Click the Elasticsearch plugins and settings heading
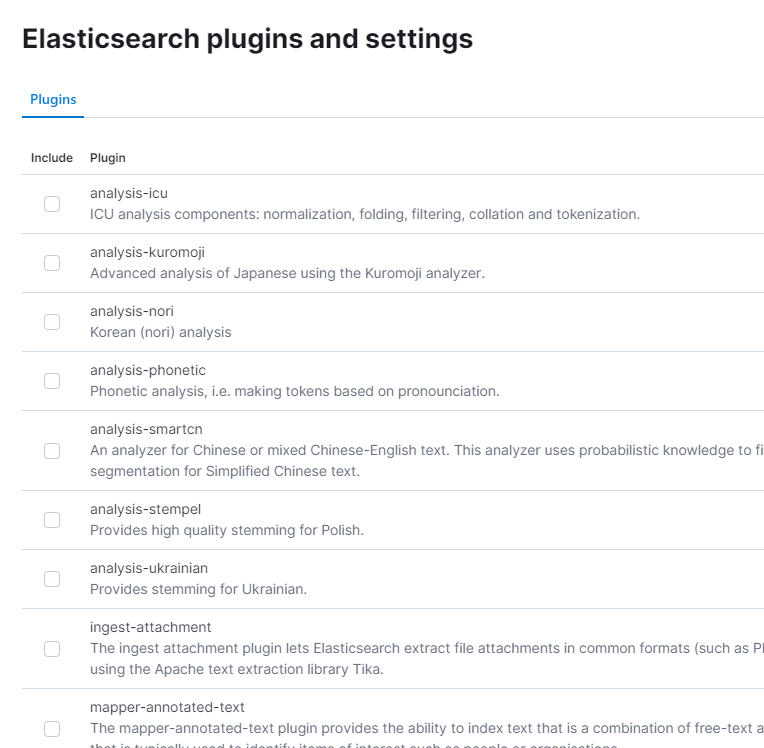The width and height of the screenshot is (764, 748). (x=247, y=39)
